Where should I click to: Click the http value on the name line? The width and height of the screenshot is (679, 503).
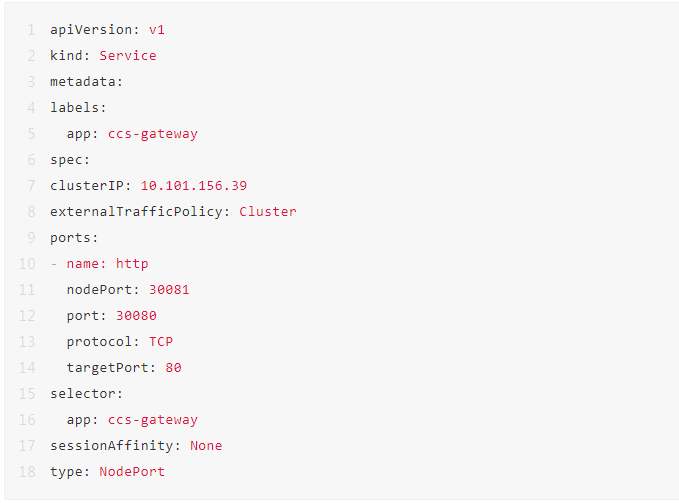click(132, 264)
